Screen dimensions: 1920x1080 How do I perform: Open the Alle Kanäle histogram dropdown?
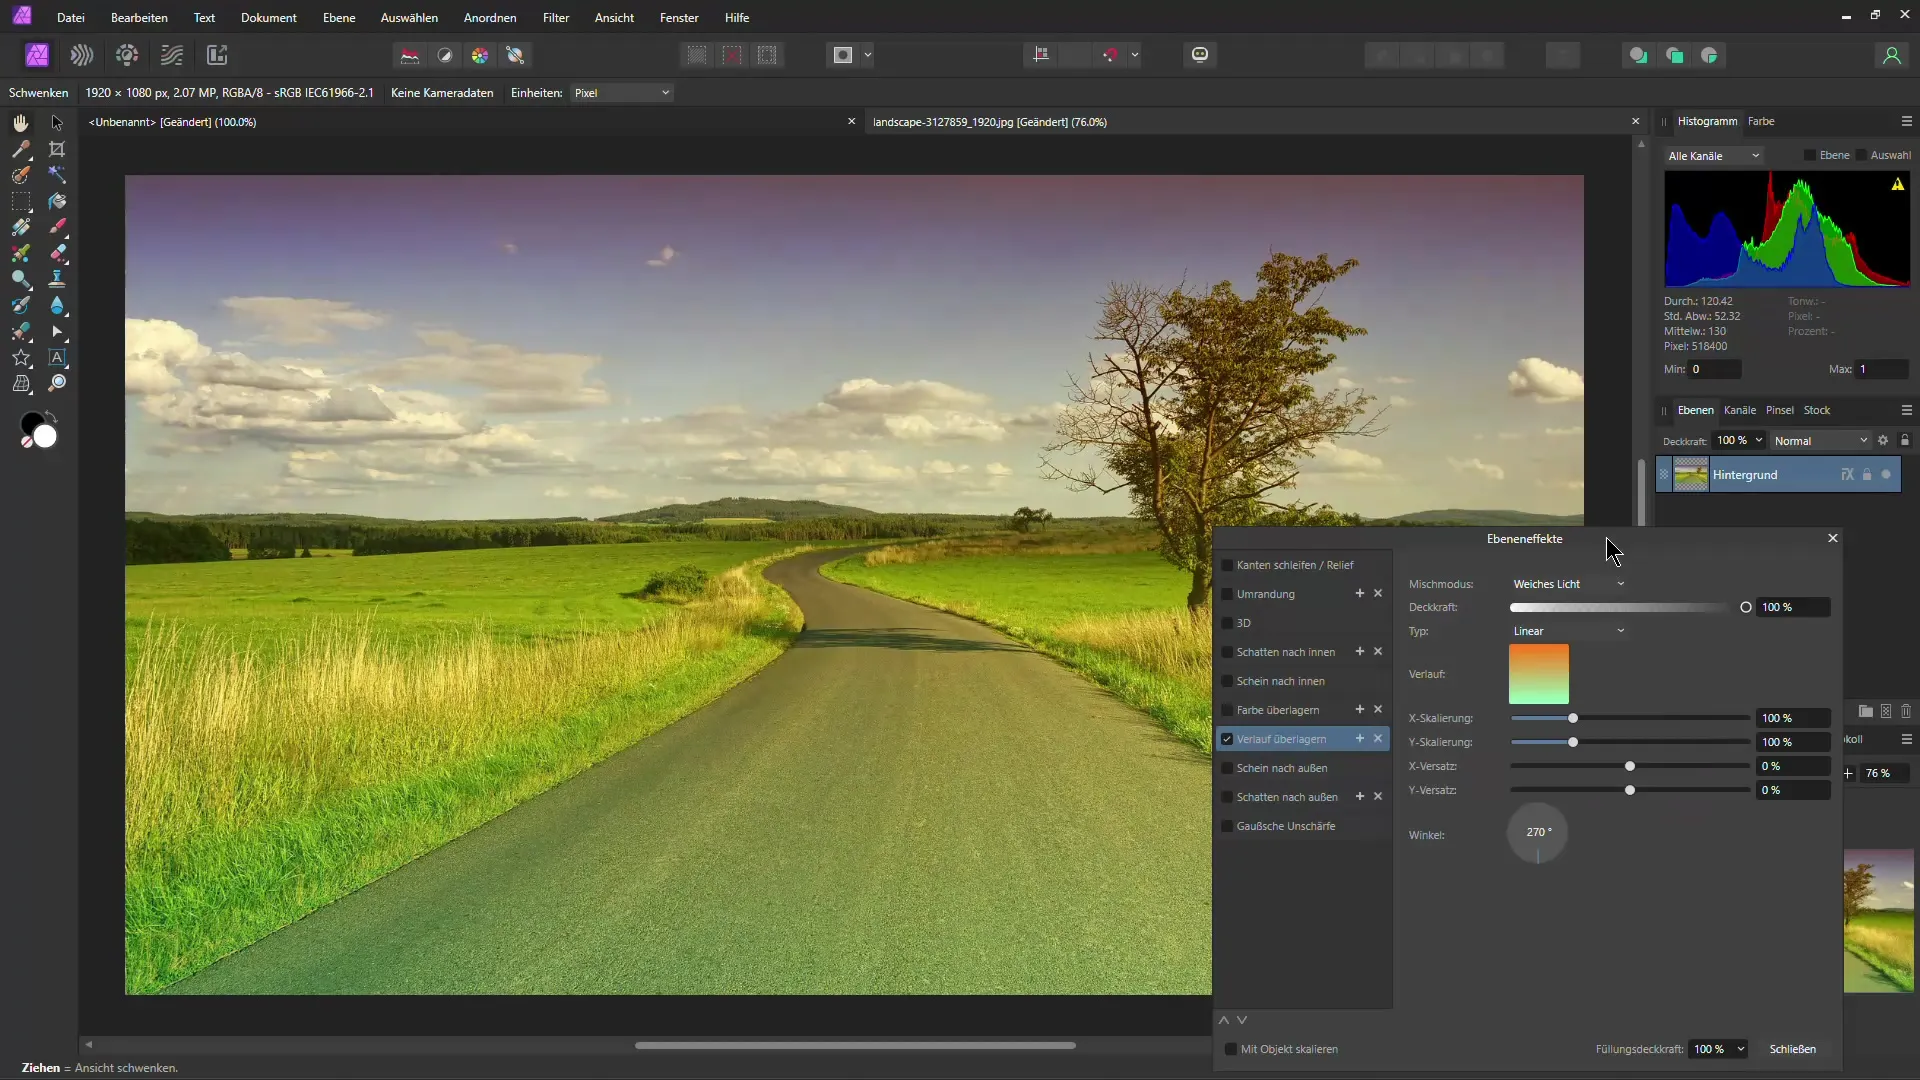(x=1713, y=156)
